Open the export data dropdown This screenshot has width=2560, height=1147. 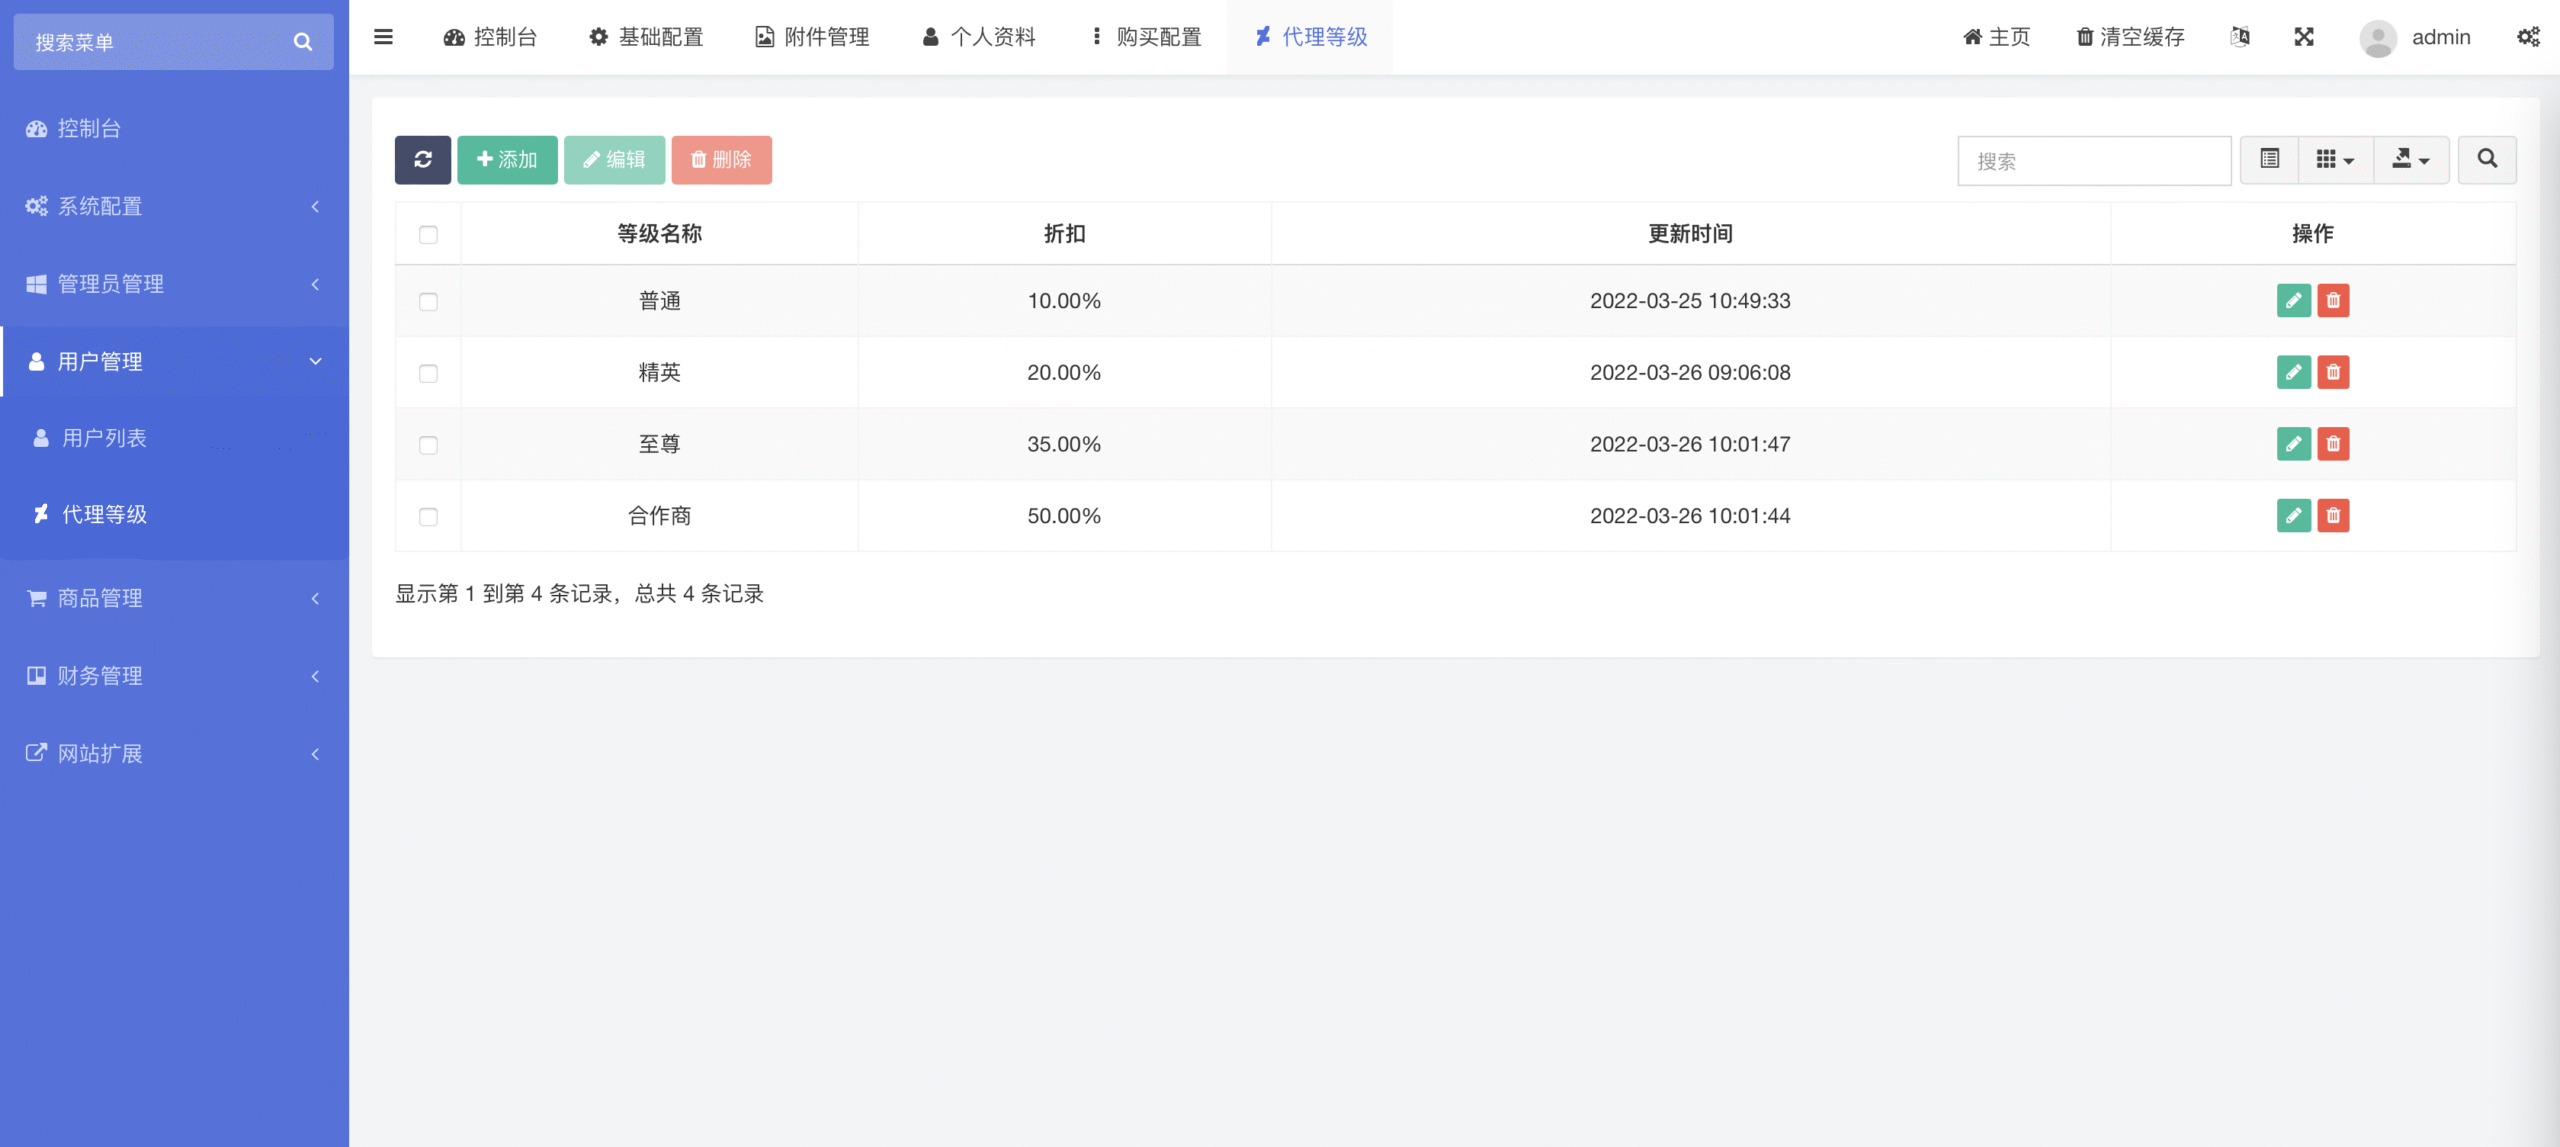[2411, 160]
